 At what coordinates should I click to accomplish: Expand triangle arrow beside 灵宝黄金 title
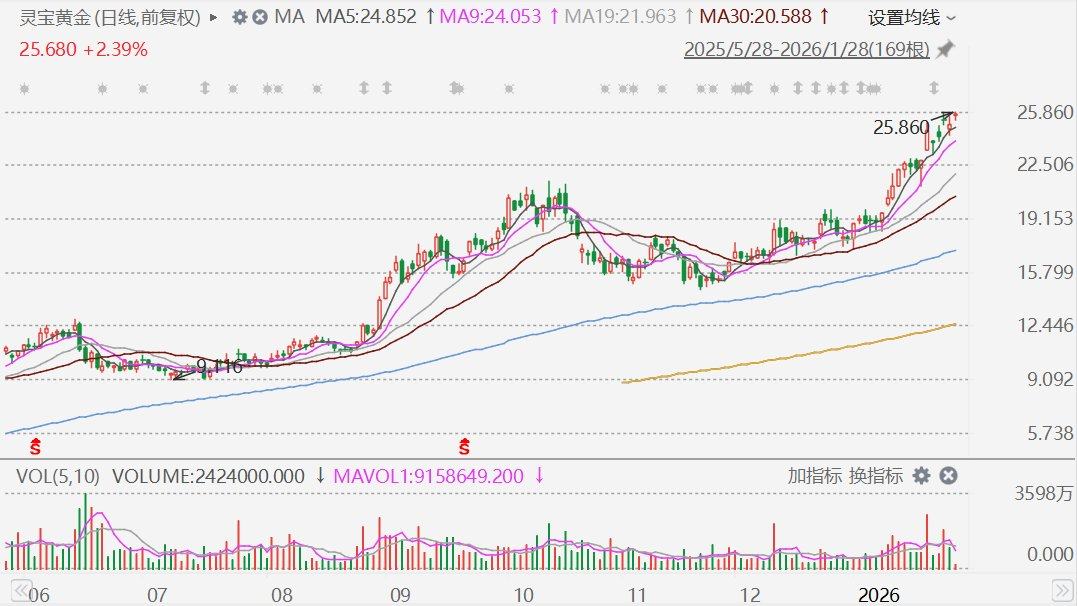(213, 17)
